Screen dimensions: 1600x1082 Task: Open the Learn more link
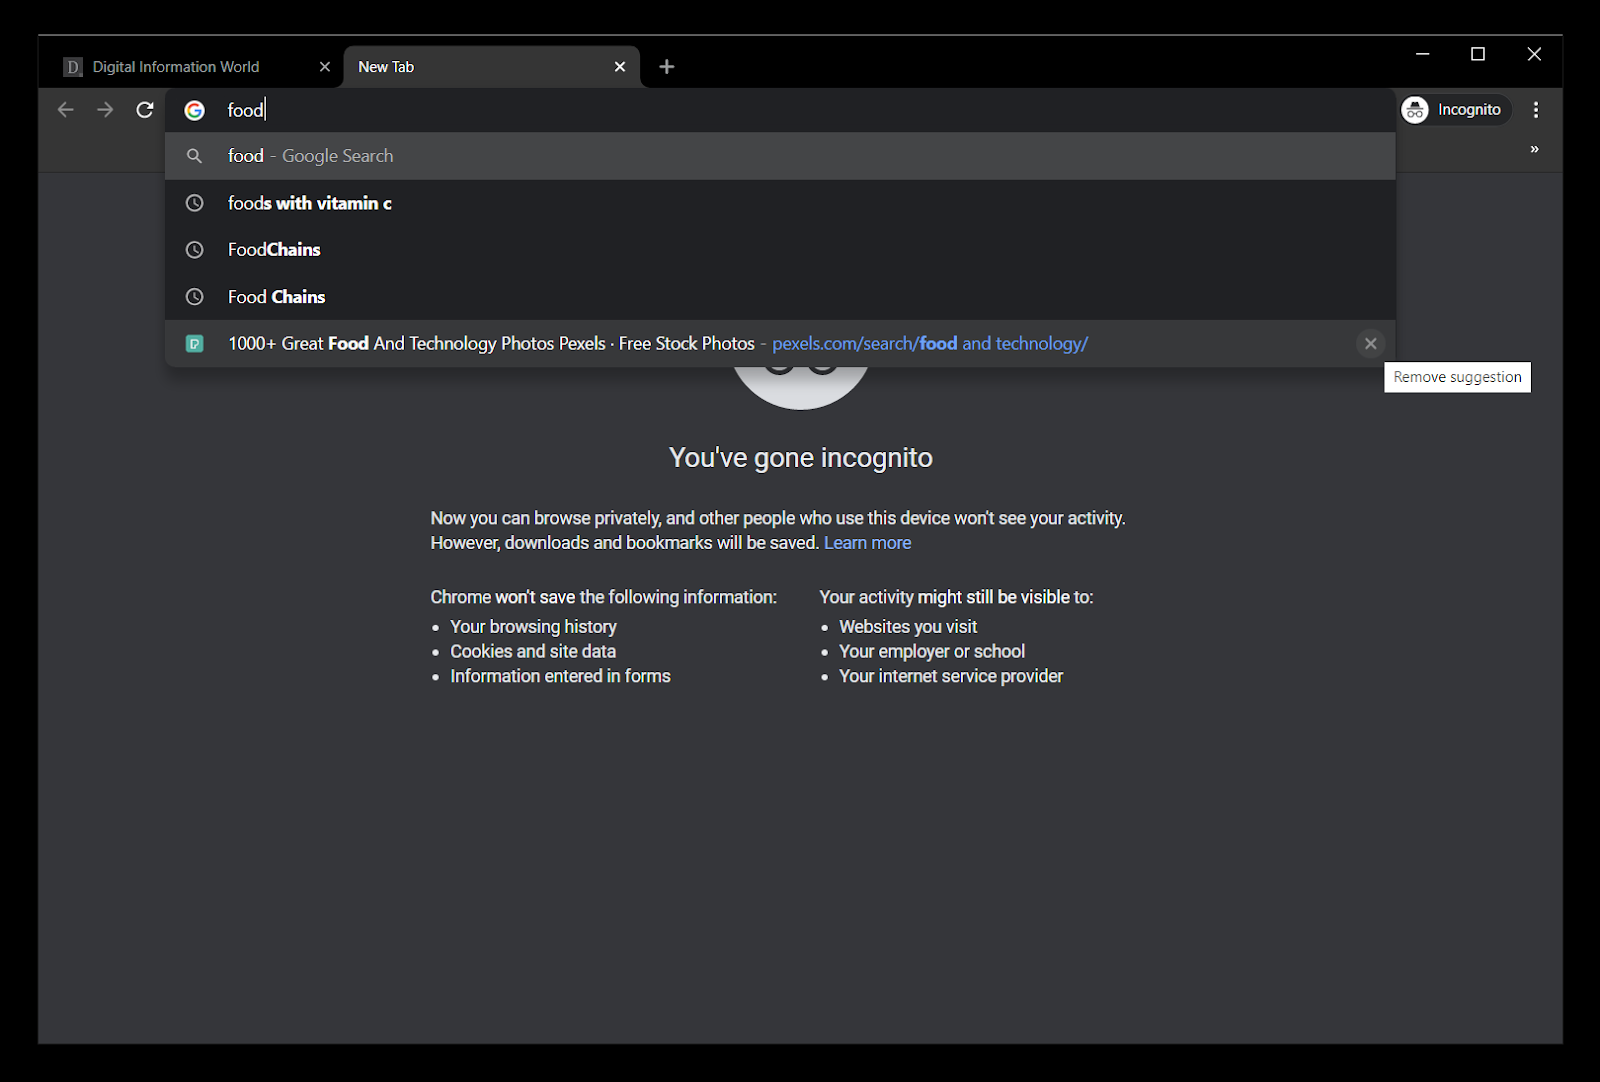(867, 542)
